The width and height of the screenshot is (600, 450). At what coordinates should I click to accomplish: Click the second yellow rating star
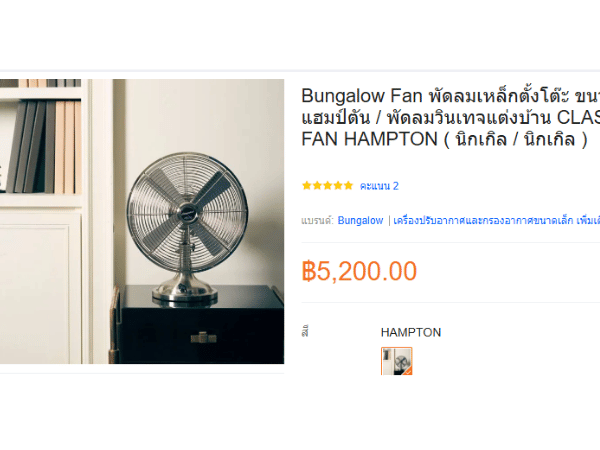[317, 186]
